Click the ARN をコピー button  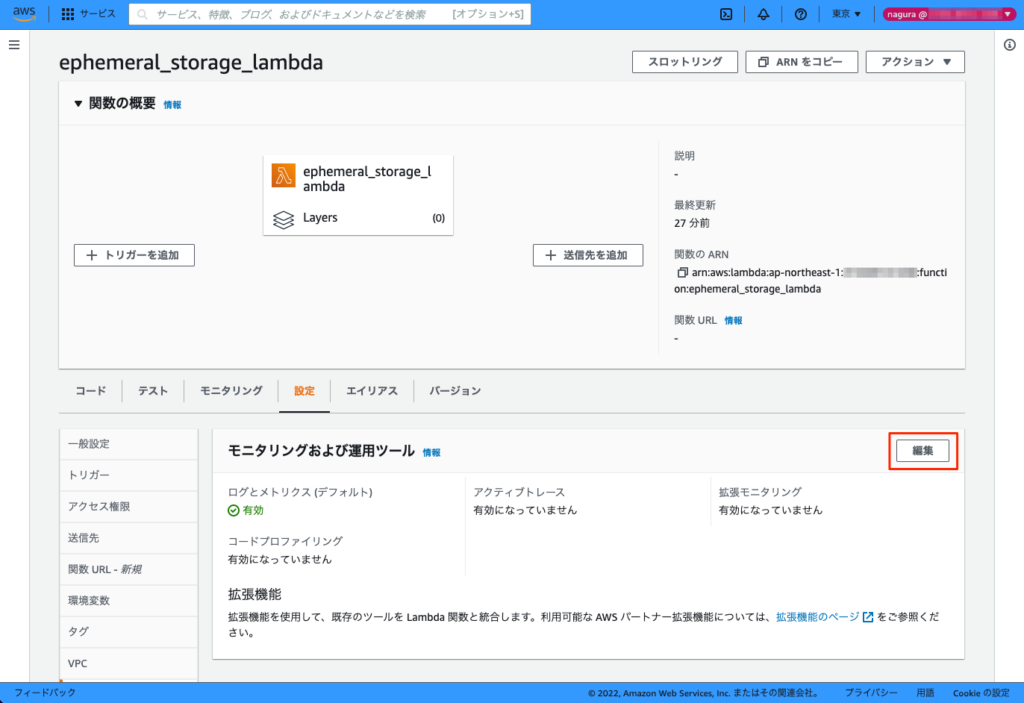(x=801, y=62)
